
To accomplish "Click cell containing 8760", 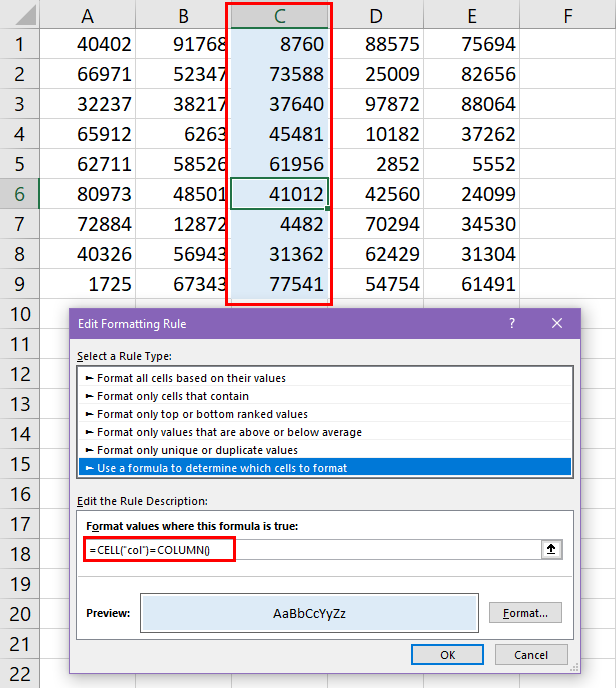I will [279, 44].
